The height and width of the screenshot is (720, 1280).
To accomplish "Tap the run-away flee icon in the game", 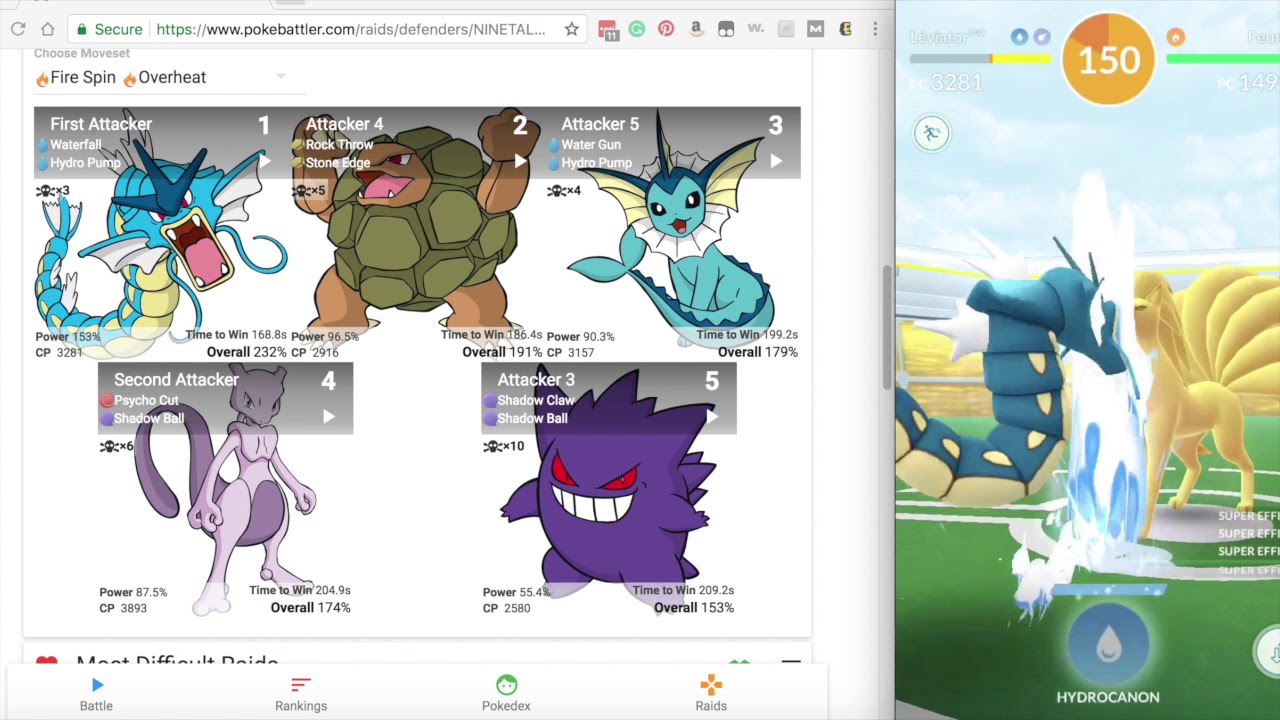I will point(931,133).
